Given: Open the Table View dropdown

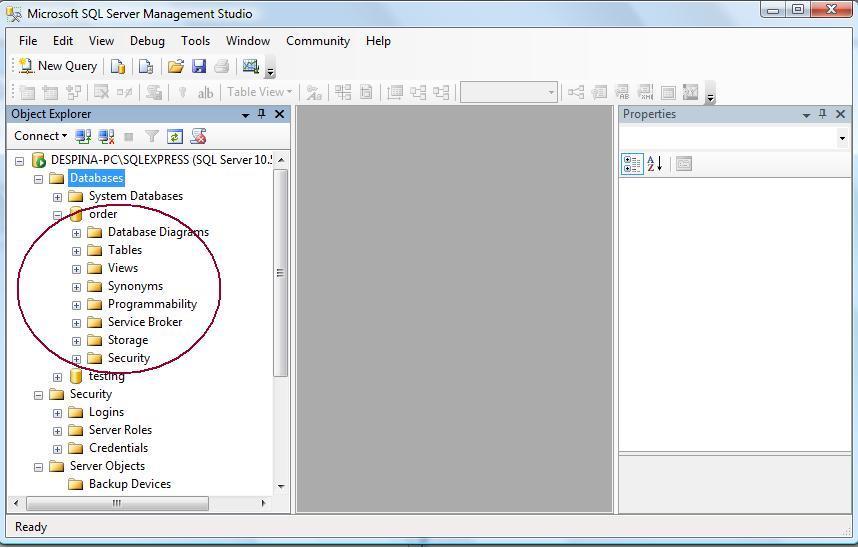Looking at the screenshot, I should click(259, 92).
